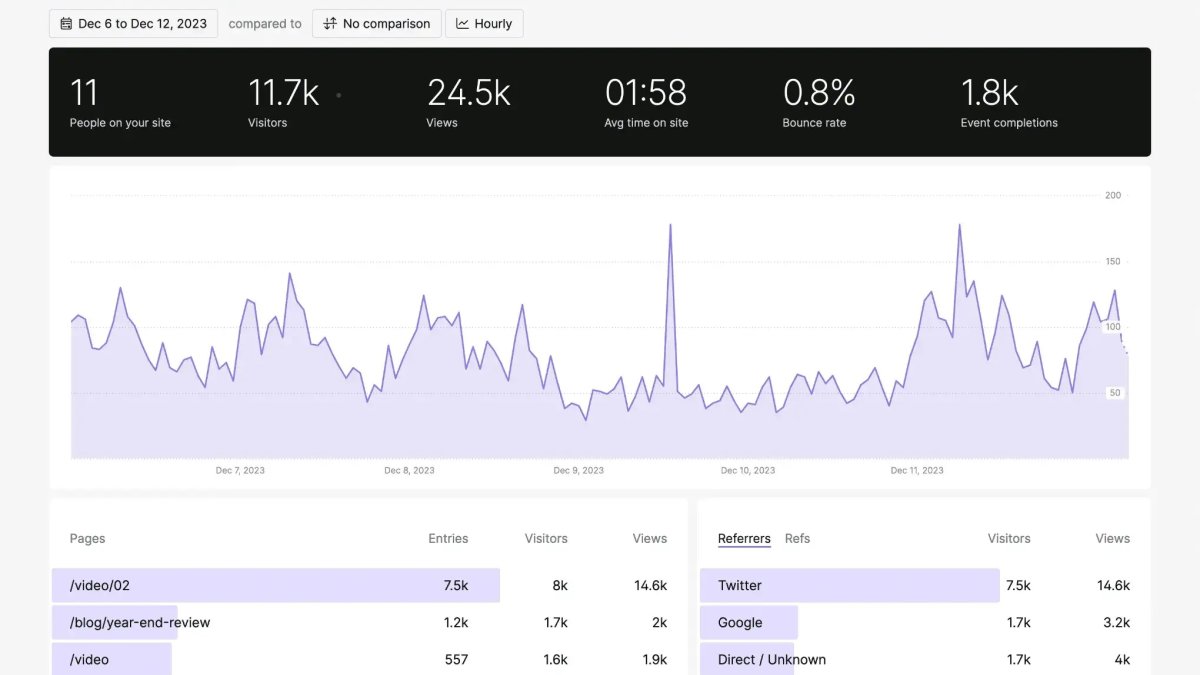1200x675 pixels.
Task: Select the 24.5k Views metric
Action: [468, 103]
